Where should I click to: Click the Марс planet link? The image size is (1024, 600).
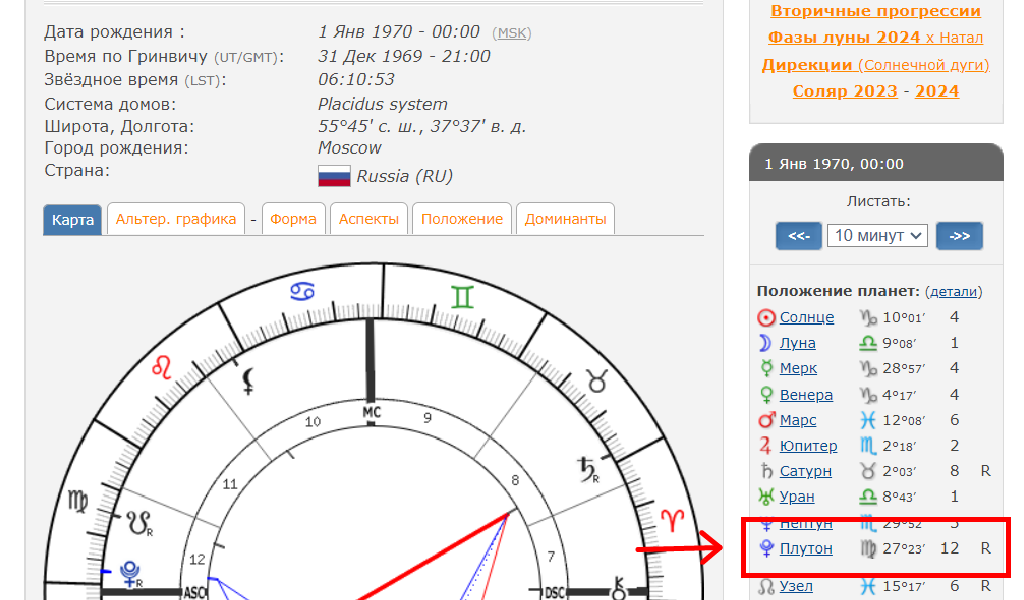click(x=798, y=420)
